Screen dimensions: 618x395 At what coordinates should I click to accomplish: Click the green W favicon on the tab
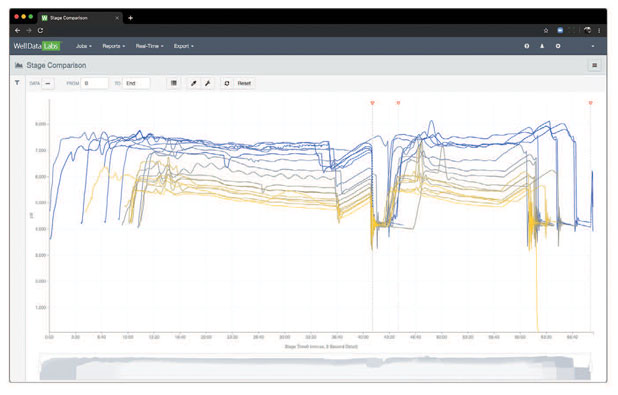pos(45,18)
